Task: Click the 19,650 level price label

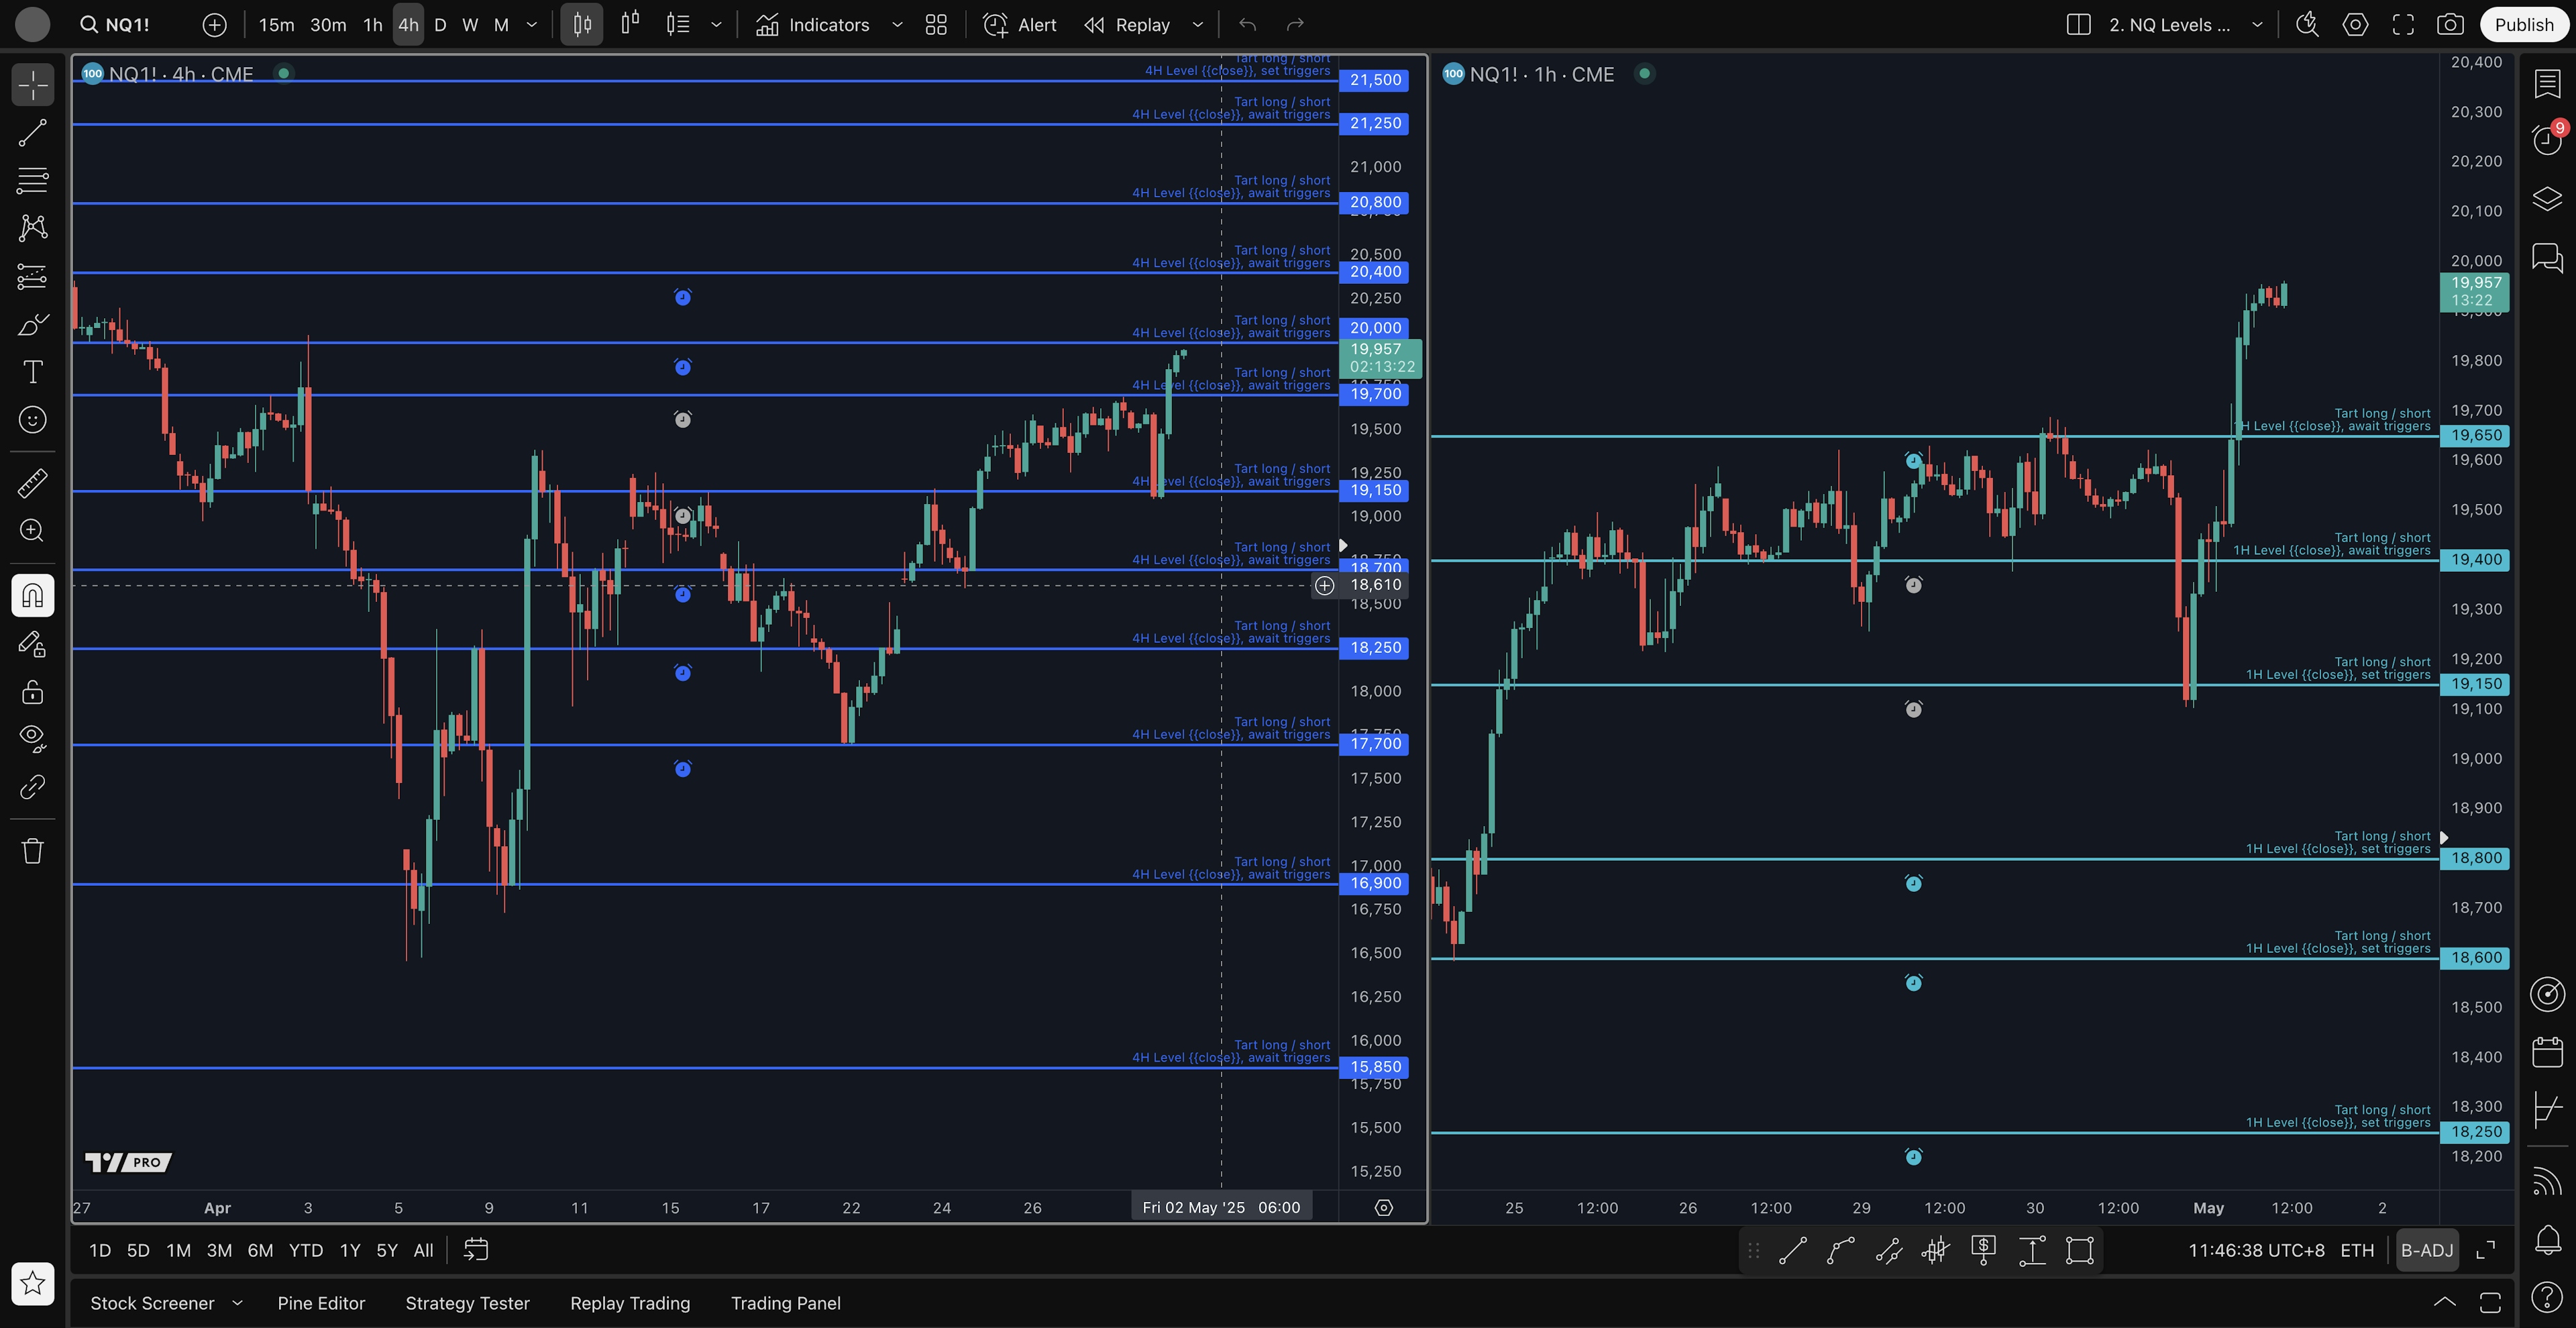Action: [2475, 435]
